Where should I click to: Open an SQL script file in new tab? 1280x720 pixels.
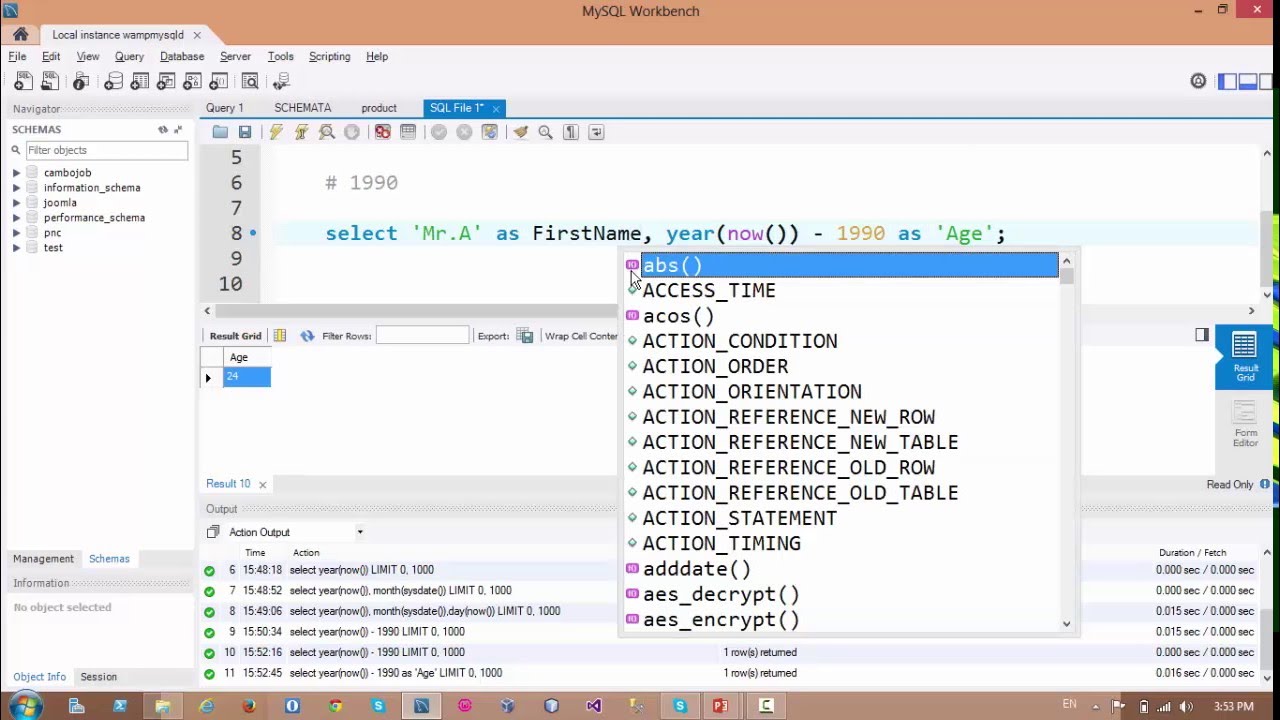pos(49,81)
